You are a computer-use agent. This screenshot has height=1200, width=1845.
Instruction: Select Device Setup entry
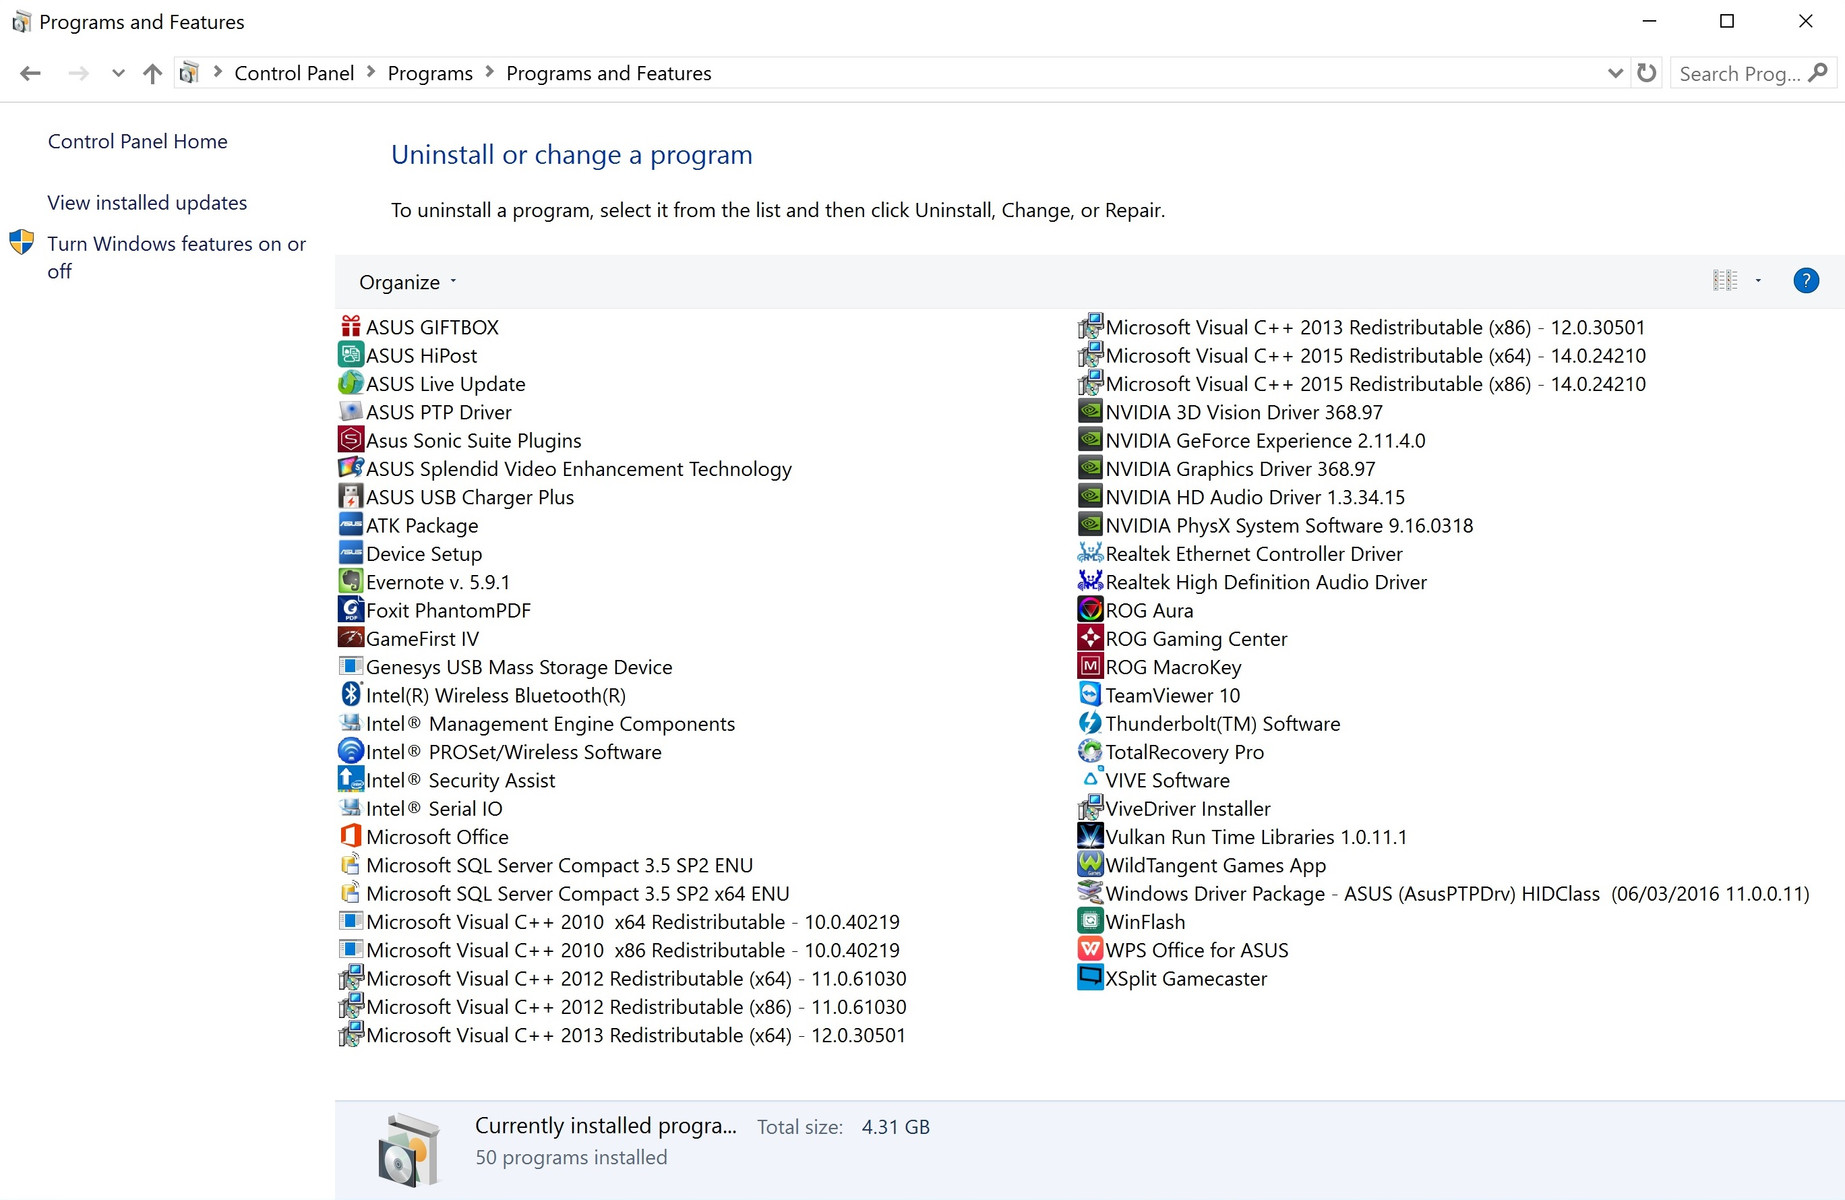411,553
